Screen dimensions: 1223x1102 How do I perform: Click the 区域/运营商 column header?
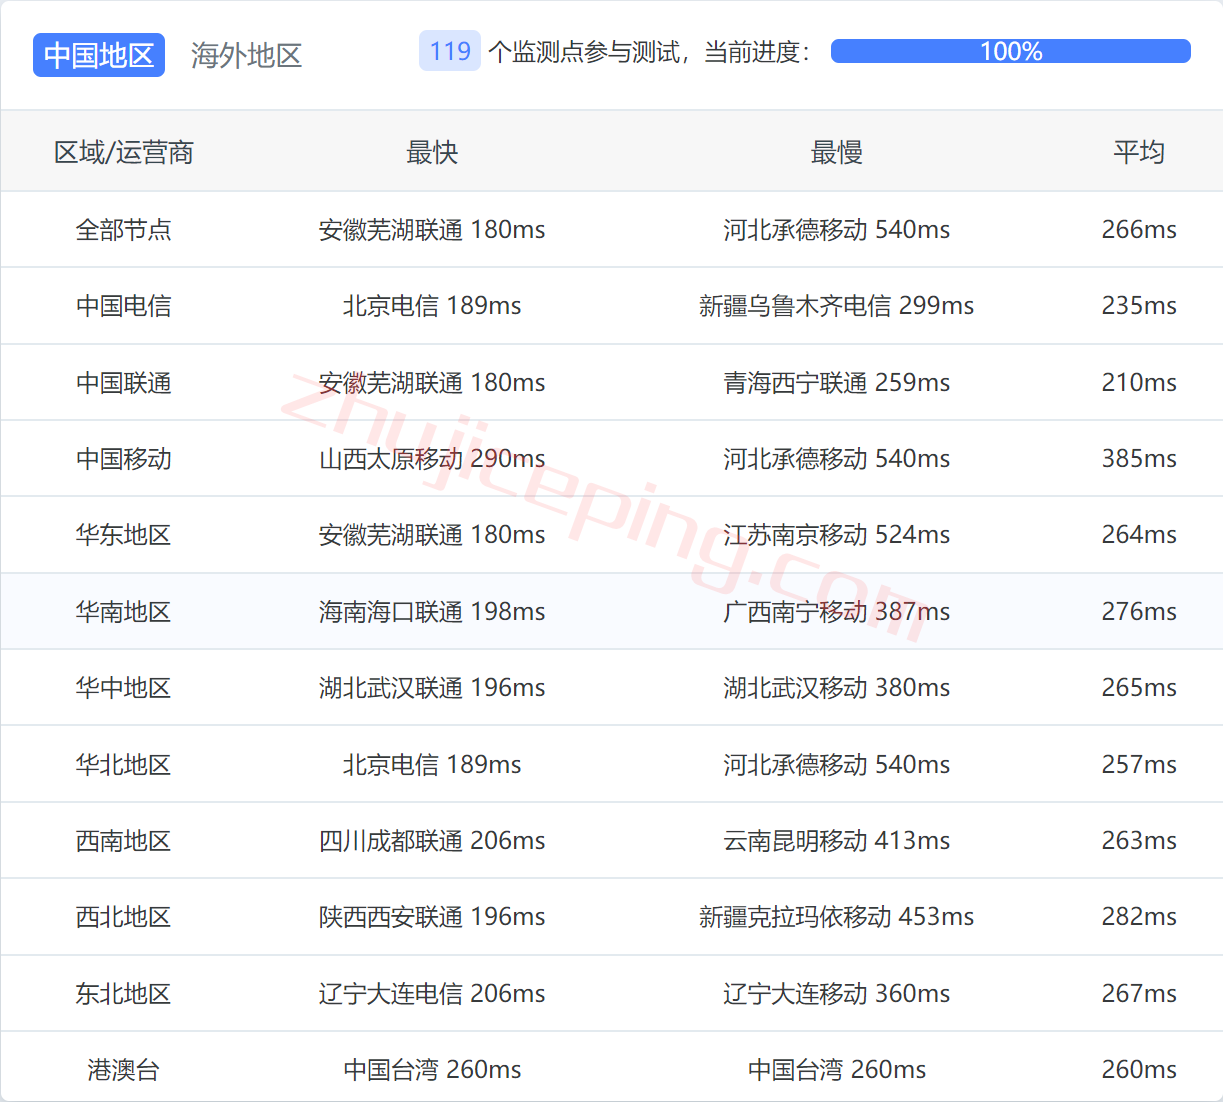(124, 152)
